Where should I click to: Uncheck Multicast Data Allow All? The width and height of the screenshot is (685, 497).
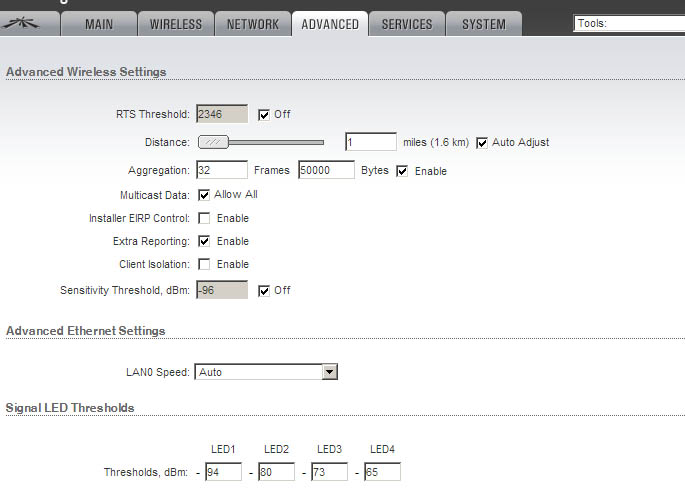click(204, 195)
